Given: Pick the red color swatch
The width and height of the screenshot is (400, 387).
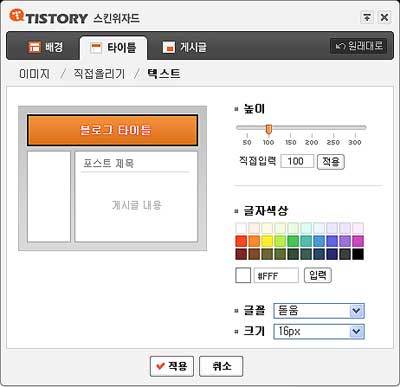Looking at the screenshot, I should (241, 241).
